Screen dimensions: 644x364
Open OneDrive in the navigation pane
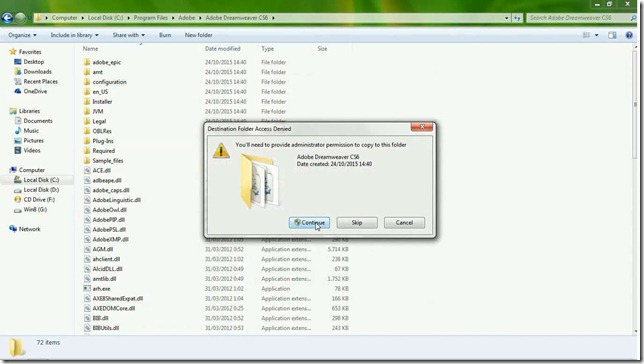click(35, 92)
